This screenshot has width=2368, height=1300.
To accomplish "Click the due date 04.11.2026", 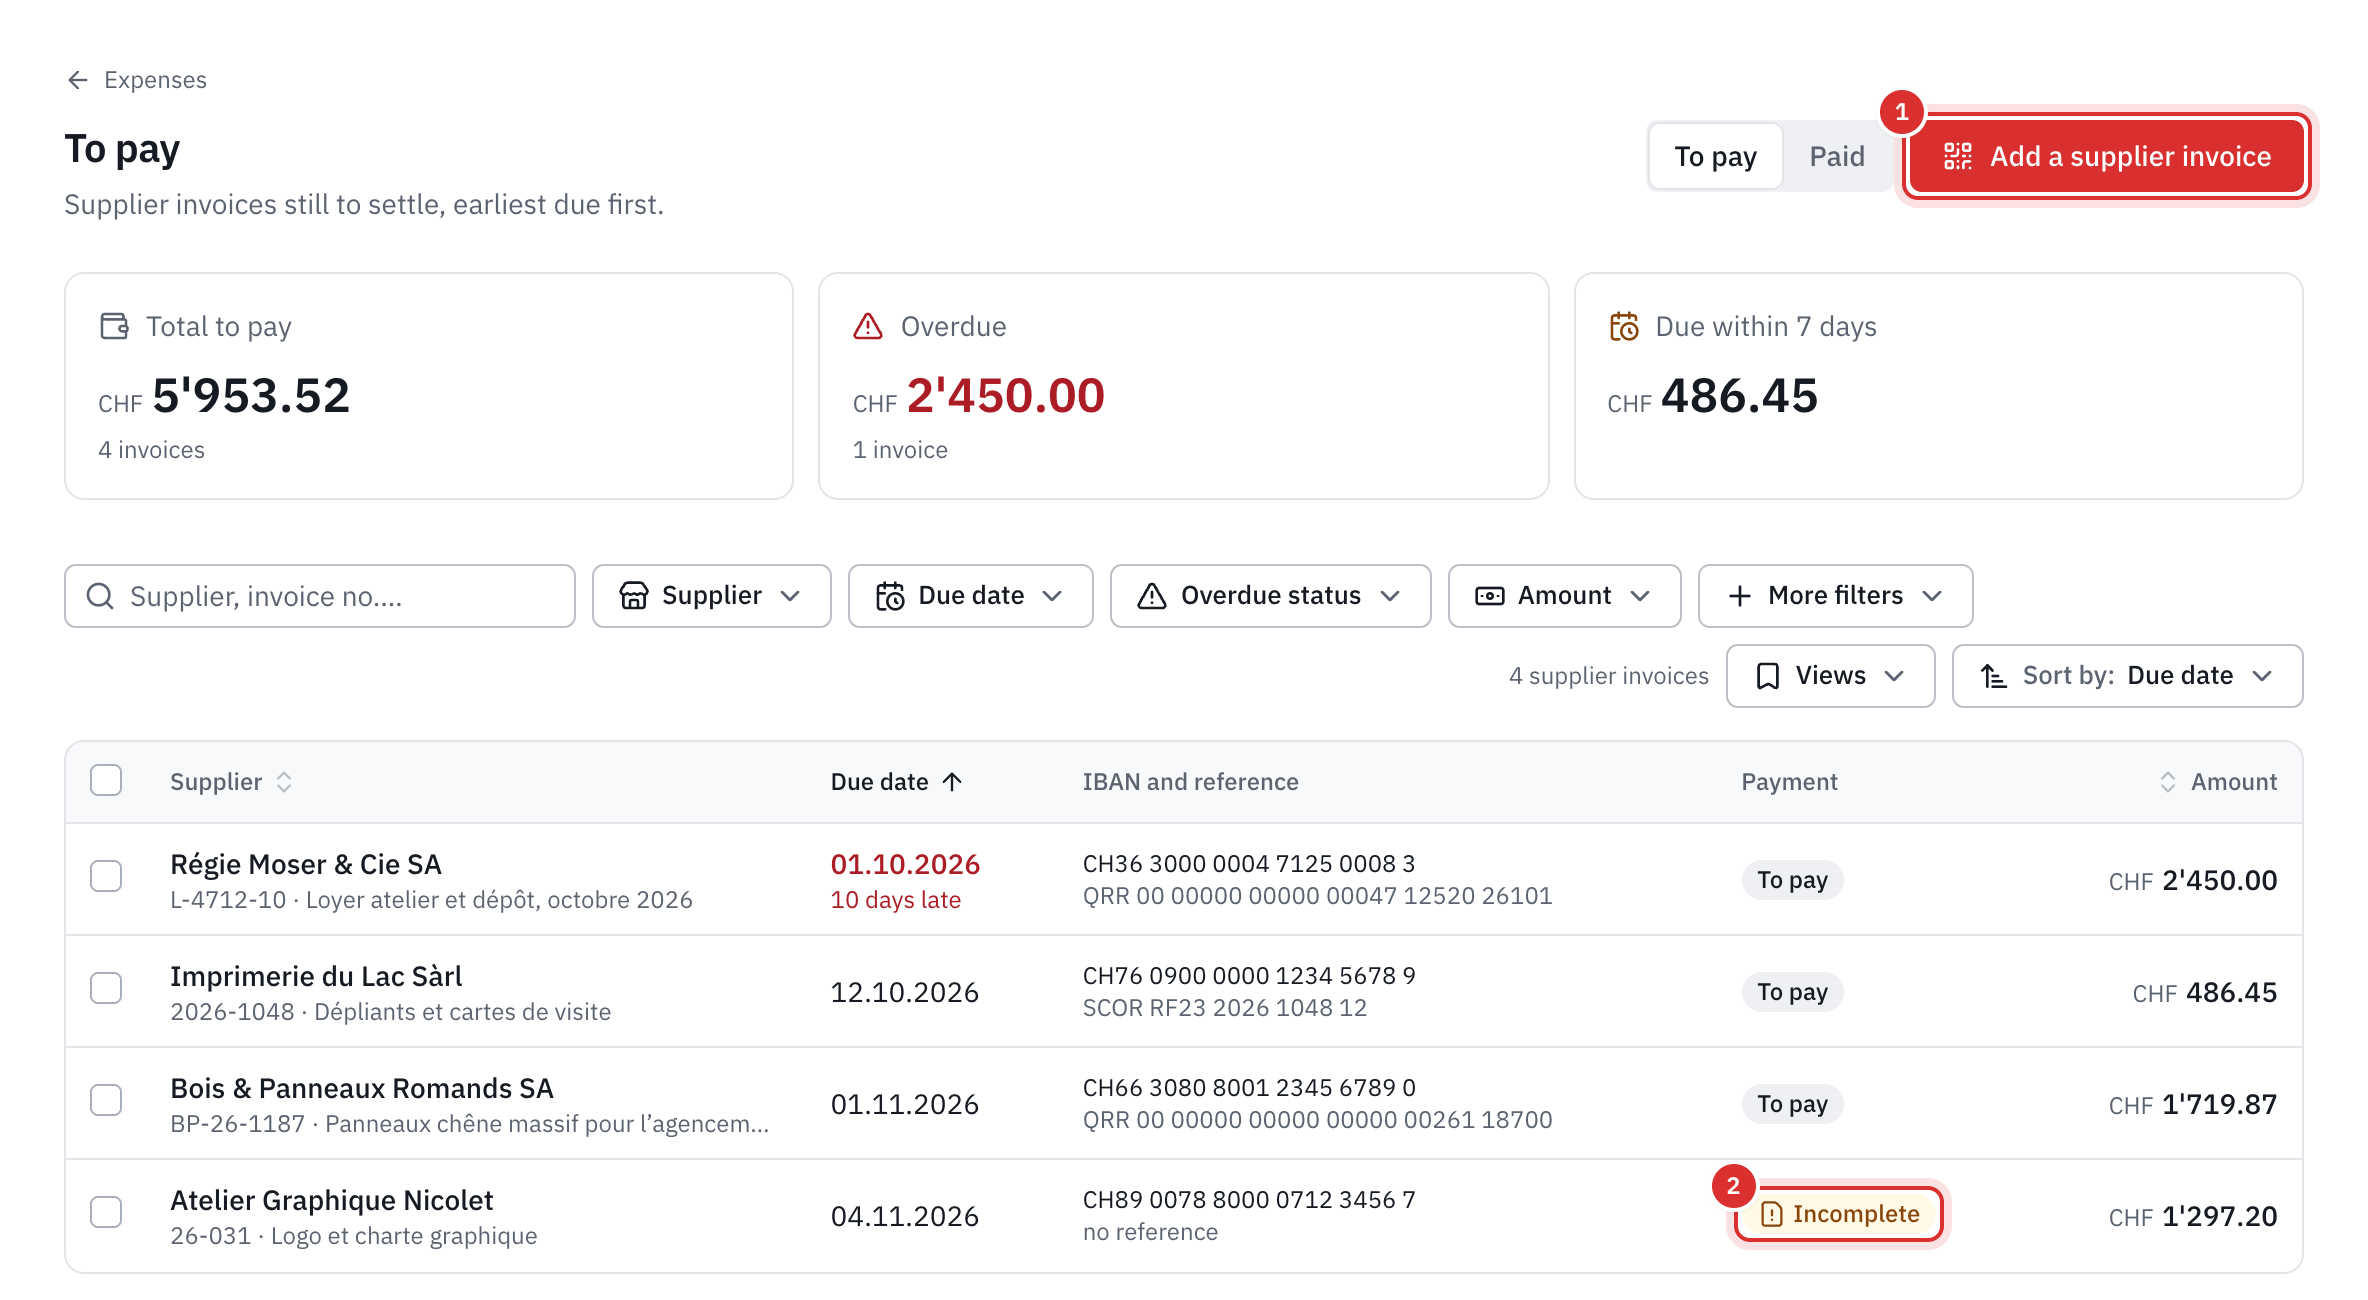I will (905, 1216).
